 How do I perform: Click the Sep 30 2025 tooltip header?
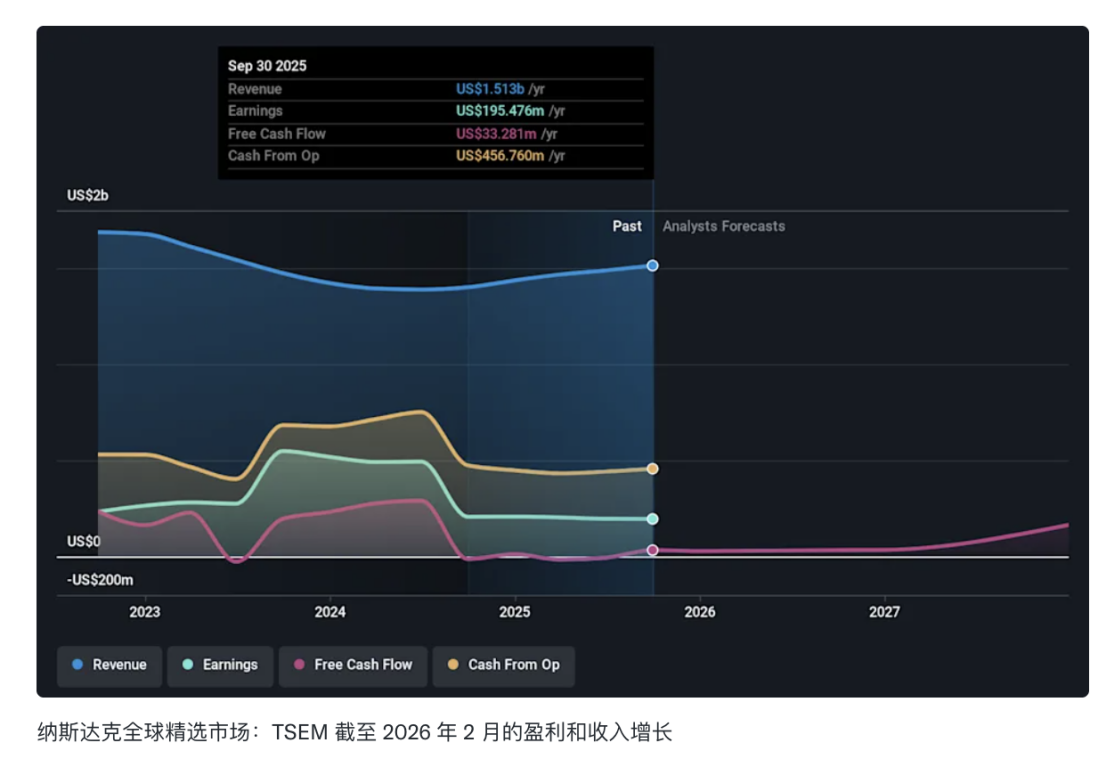[x=267, y=66]
